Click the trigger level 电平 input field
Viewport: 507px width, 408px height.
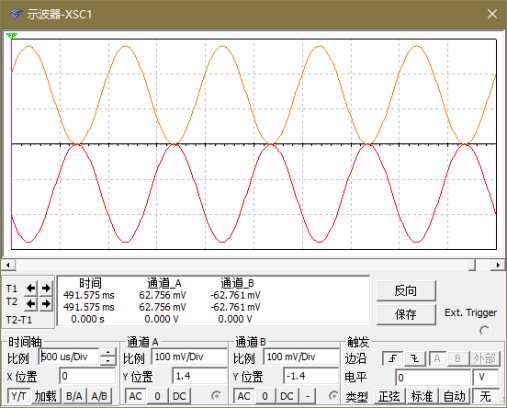pyautogui.click(x=433, y=377)
